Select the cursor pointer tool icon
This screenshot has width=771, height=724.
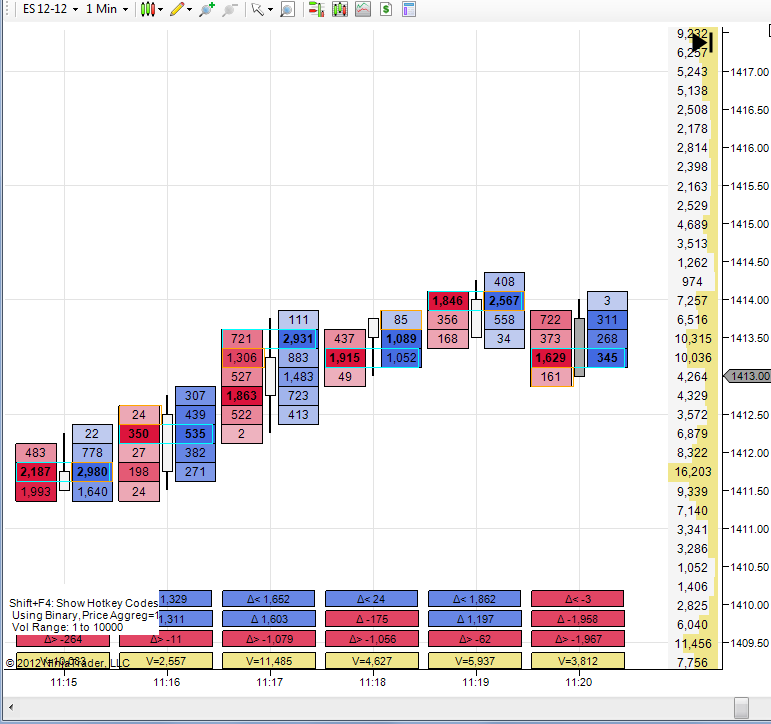coord(257,9)
